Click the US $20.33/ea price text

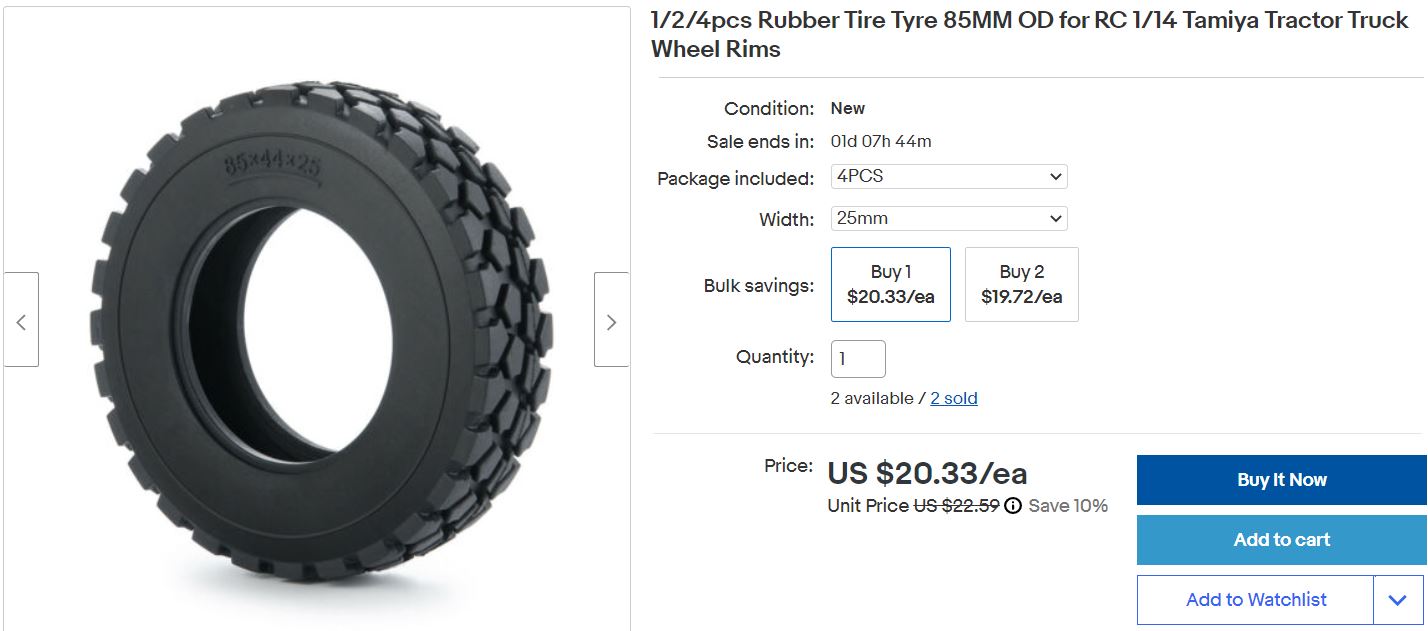[927, 473]
